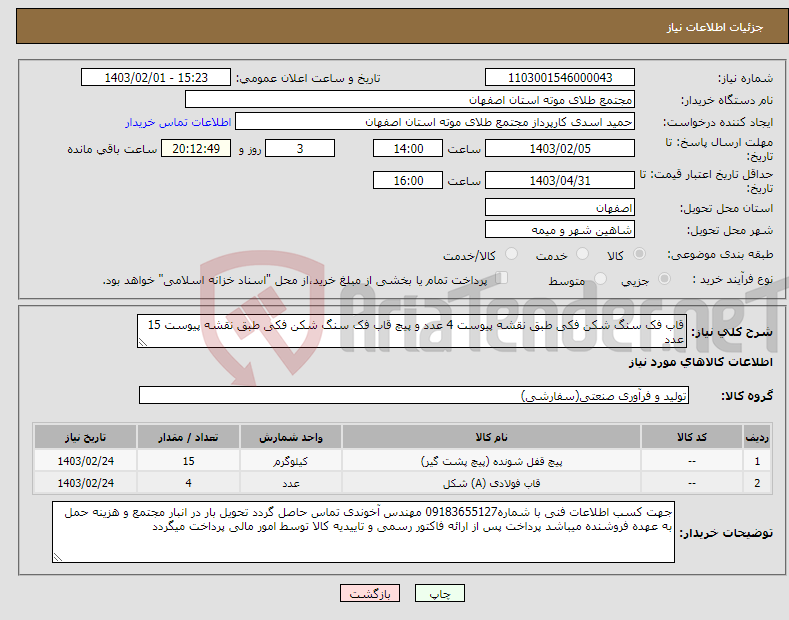789x620 pixels.
Task: Click the row number 2 cell
Action: click(x=757, y=483)
